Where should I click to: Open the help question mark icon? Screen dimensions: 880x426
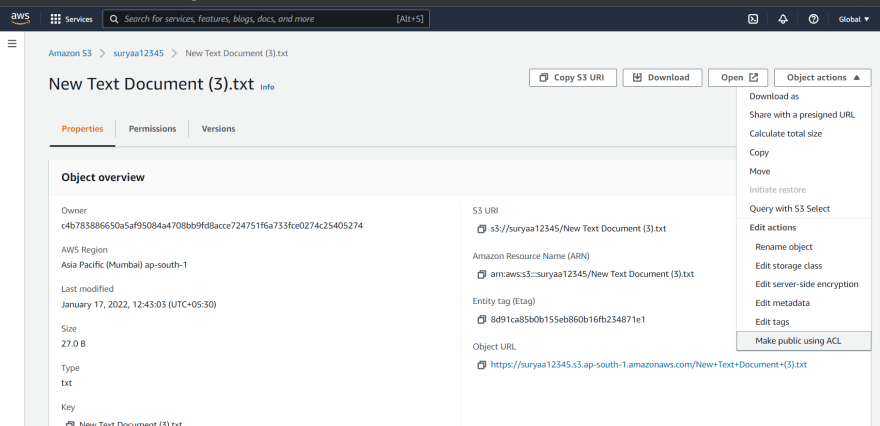(813, 19)
